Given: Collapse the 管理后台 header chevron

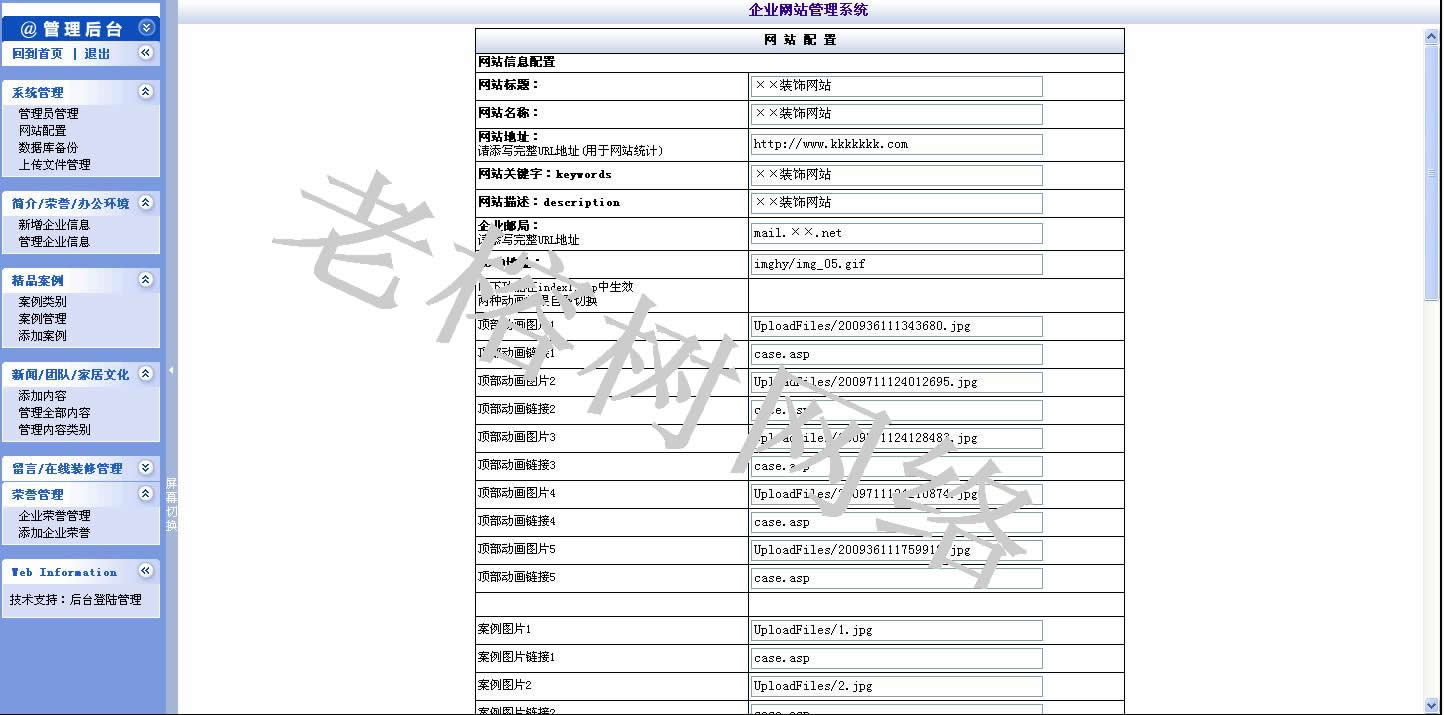Looking at the screenshot, I should point(147,28).
